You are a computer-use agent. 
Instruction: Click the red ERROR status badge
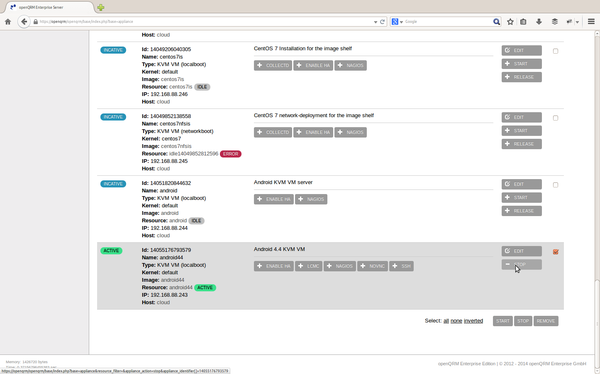point(230,154)
